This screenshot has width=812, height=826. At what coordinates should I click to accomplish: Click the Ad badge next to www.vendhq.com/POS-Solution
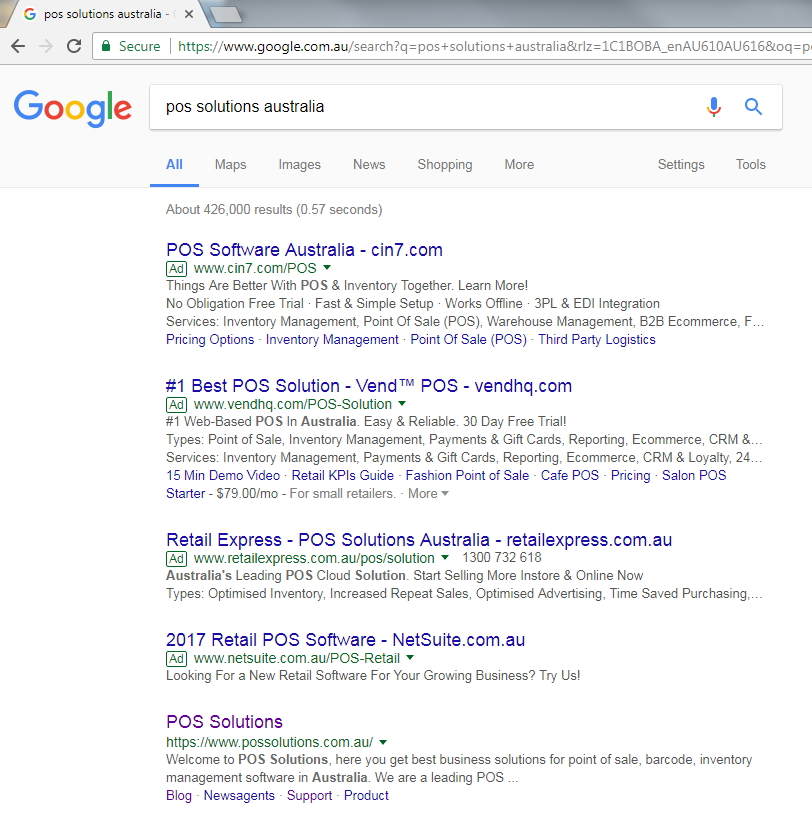coord(177,405)
